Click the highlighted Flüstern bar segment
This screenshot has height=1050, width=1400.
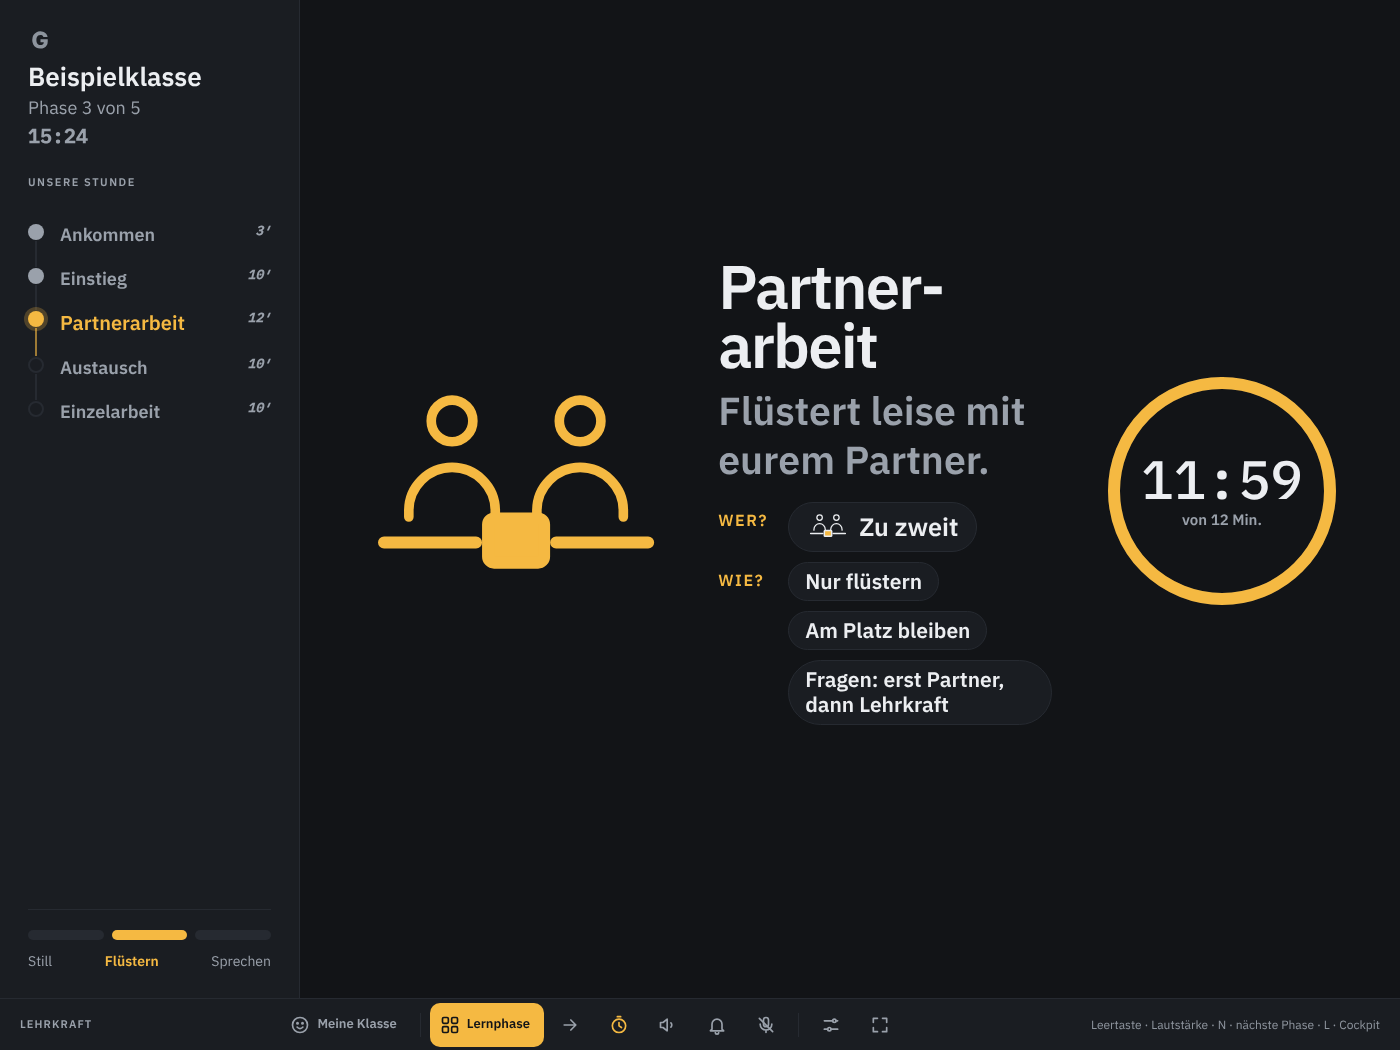149,935
